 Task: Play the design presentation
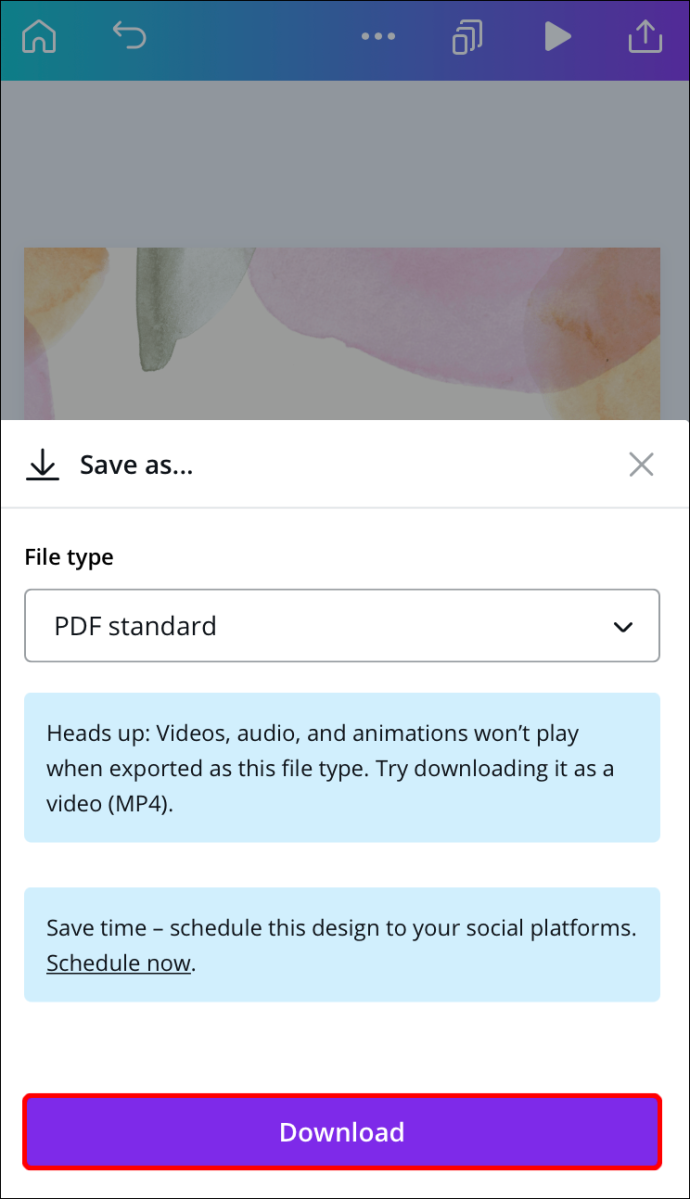[558, 37]
